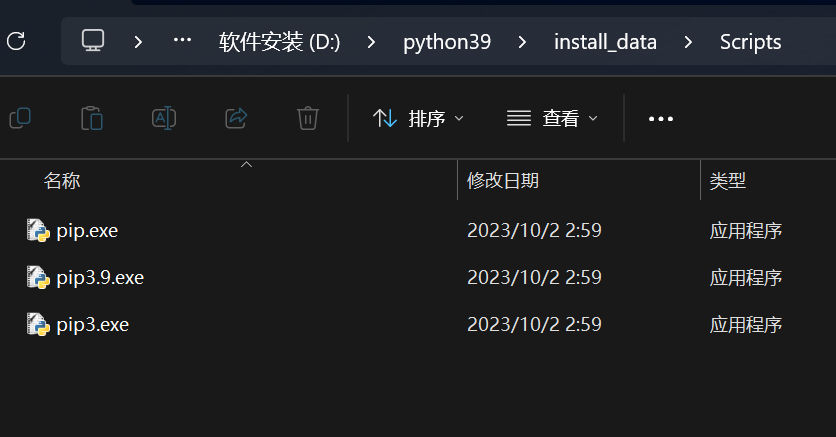Click the paste clipboard icon
This screenshot has height=437, width=836.
click(92, 118)
